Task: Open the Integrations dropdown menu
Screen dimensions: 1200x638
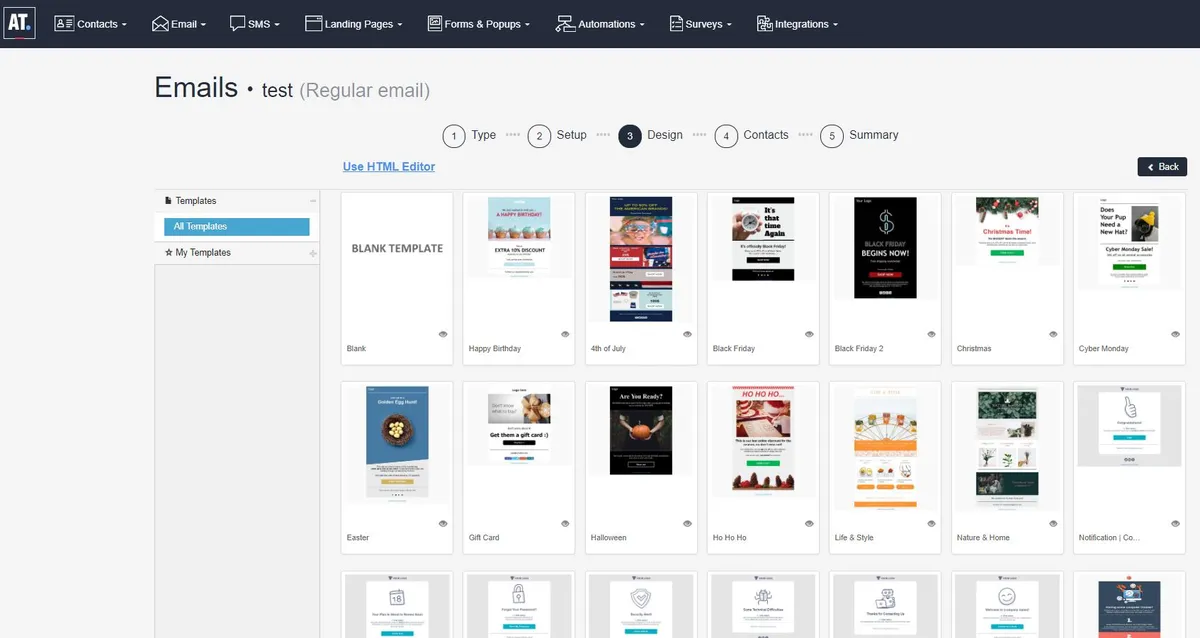Action: pyautogui.click(x=797, y=24)
